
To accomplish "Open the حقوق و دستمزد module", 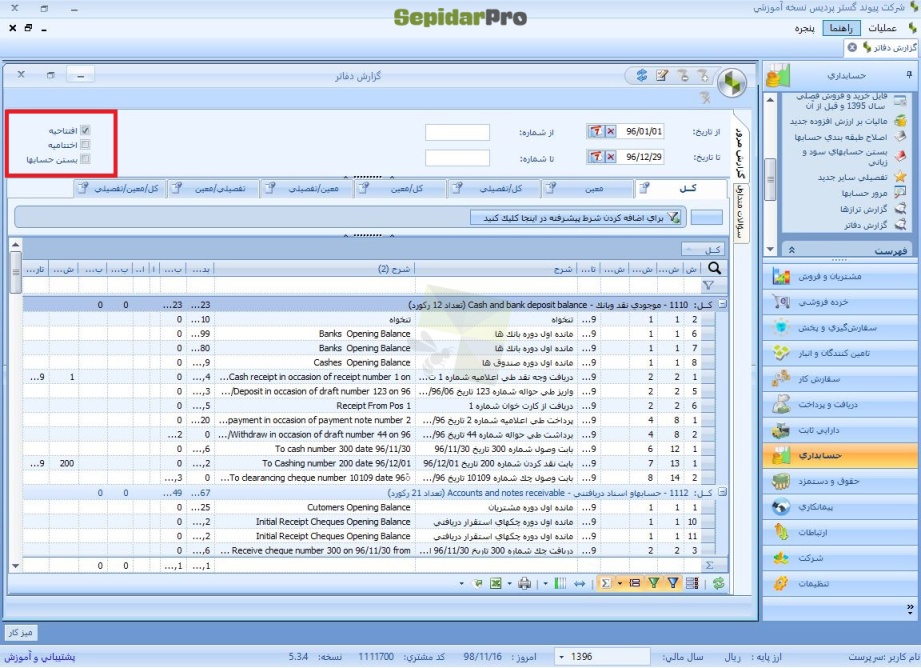I will pyautogui.click(x=840, y=481).
